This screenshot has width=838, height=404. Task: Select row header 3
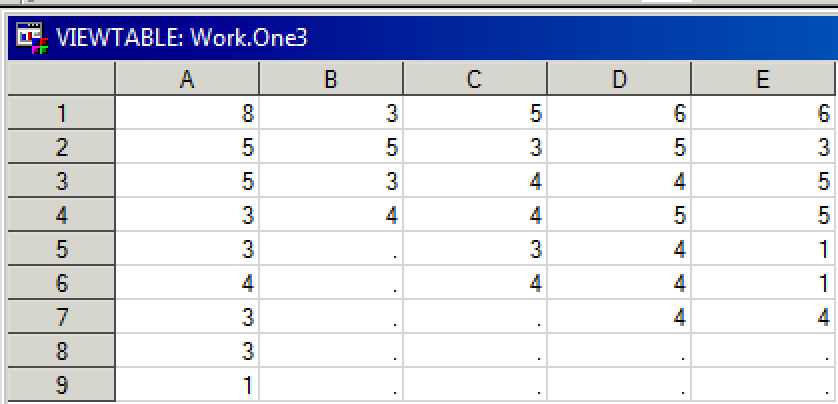61,182
